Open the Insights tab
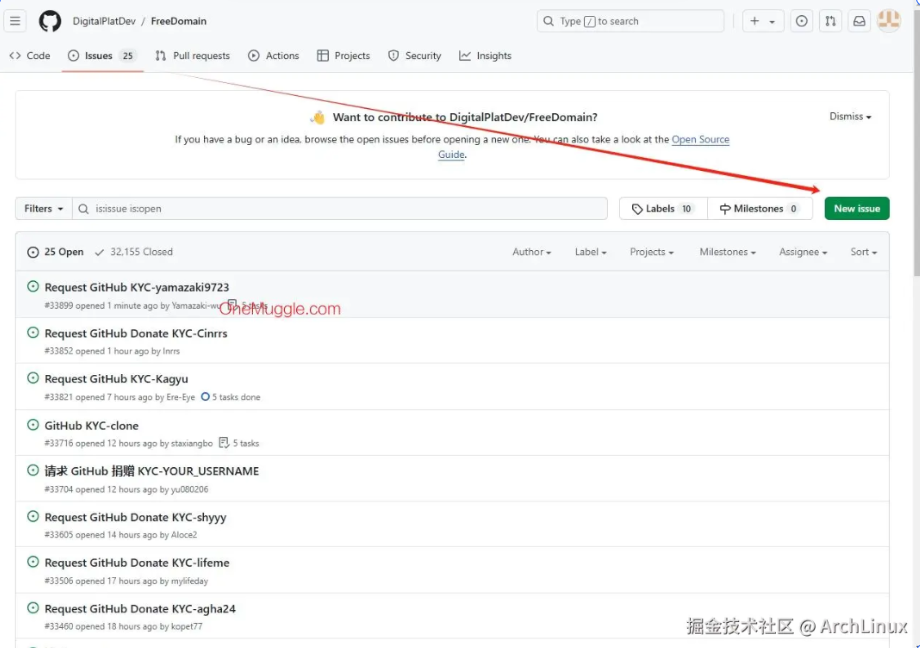The image size is (920, 648). [485, 56]
